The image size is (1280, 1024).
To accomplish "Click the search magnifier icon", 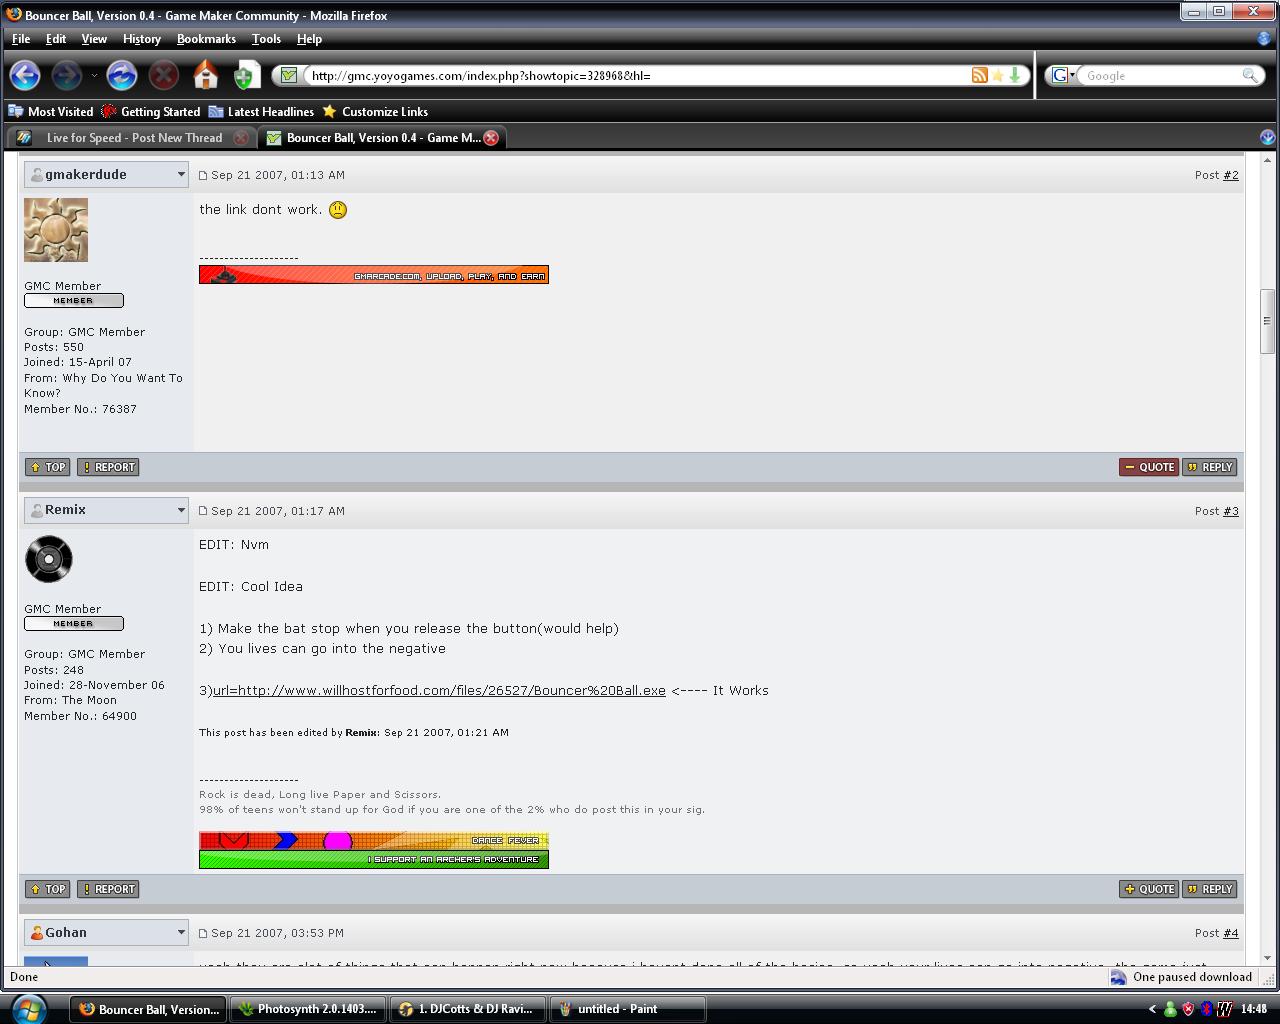I will pyautogui.click(x=1250, y=75).
